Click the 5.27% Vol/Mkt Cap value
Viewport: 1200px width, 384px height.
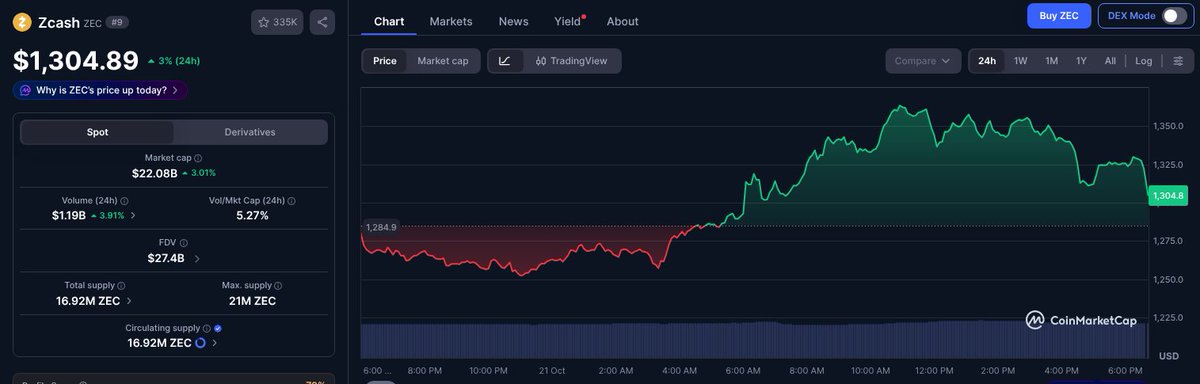pyautogui.click(x=252, y=215)
